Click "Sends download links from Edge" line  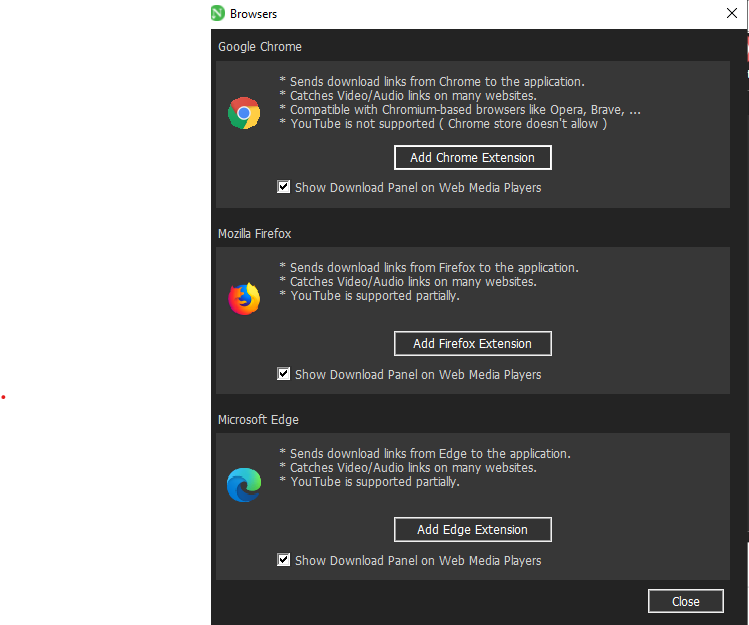(425, 453)
